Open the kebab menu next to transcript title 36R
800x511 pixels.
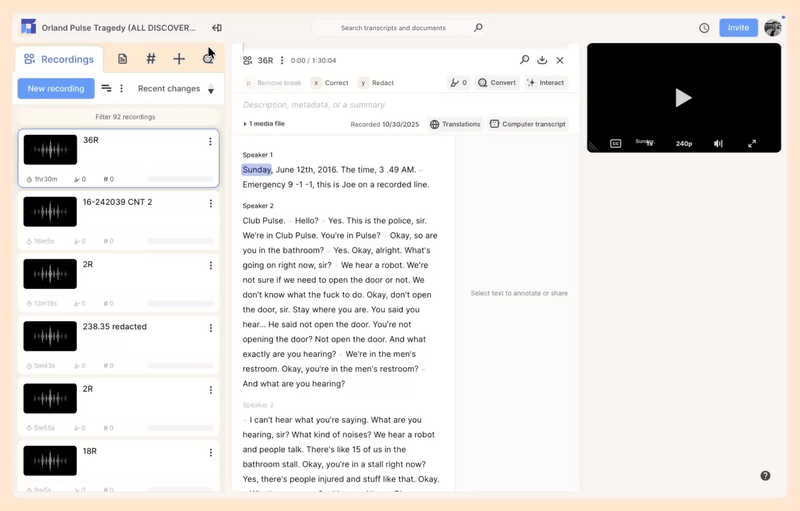[x=282, y=60]
